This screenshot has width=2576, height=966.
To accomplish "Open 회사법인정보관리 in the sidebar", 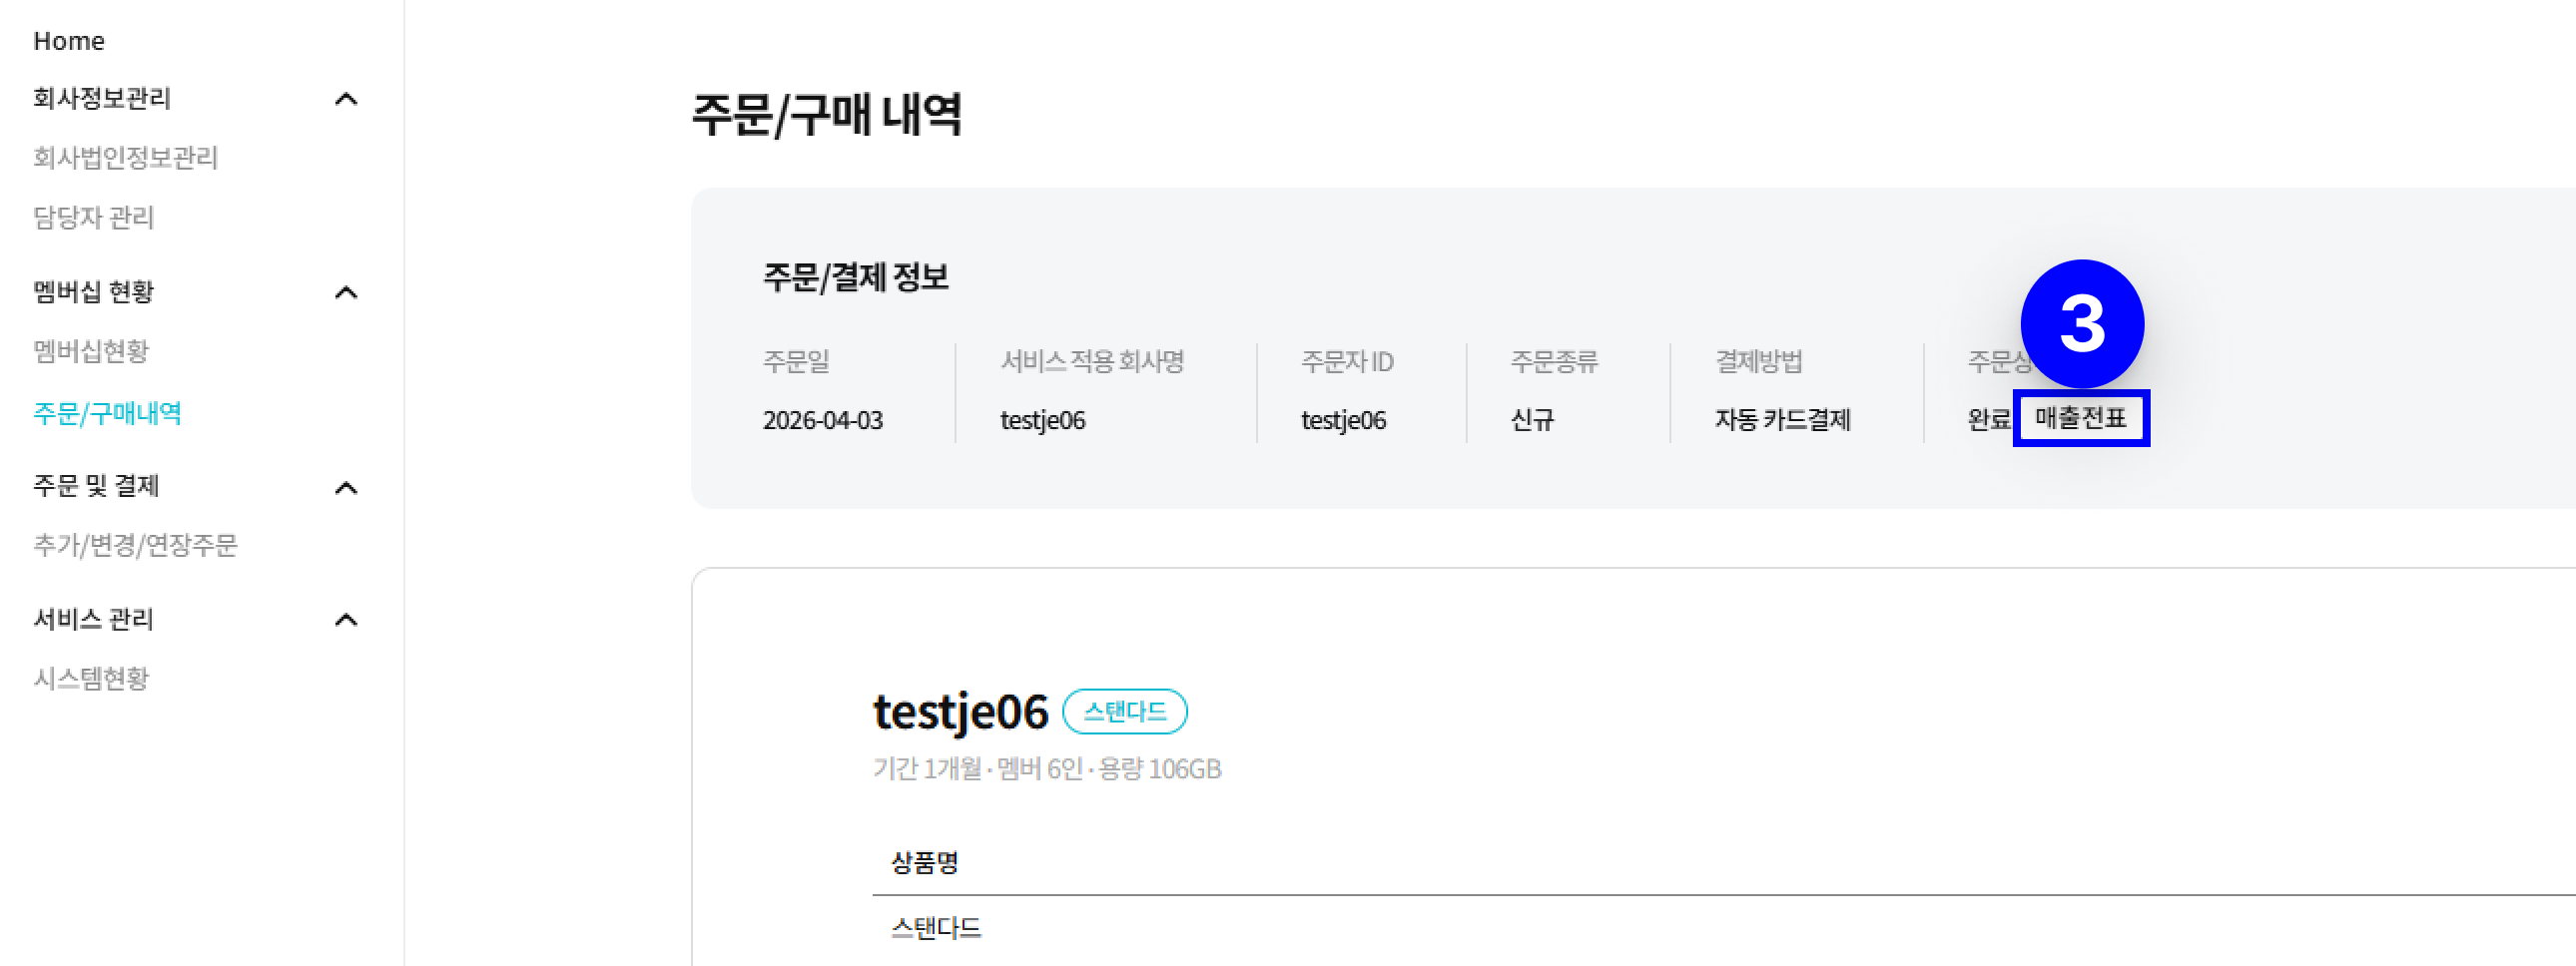I will (125, 158).
